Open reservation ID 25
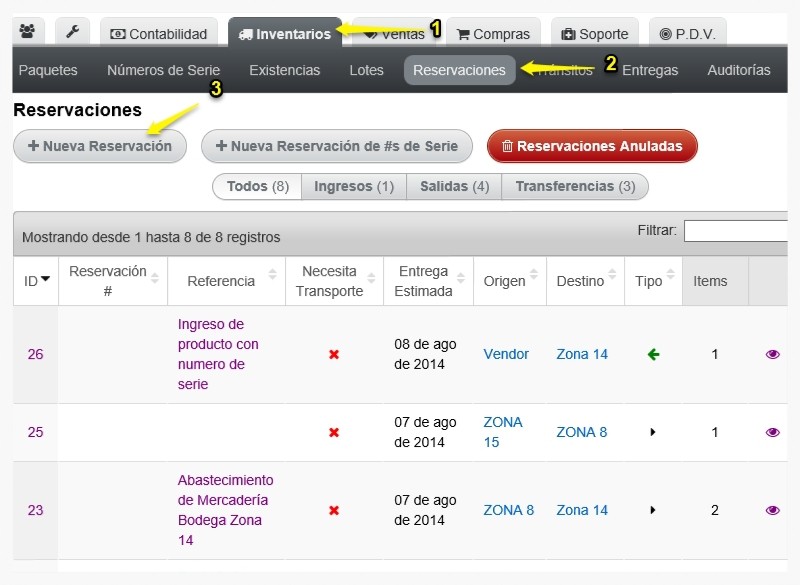Image resolution: width=800 pixels, height=585 pixels. point(35,432)
